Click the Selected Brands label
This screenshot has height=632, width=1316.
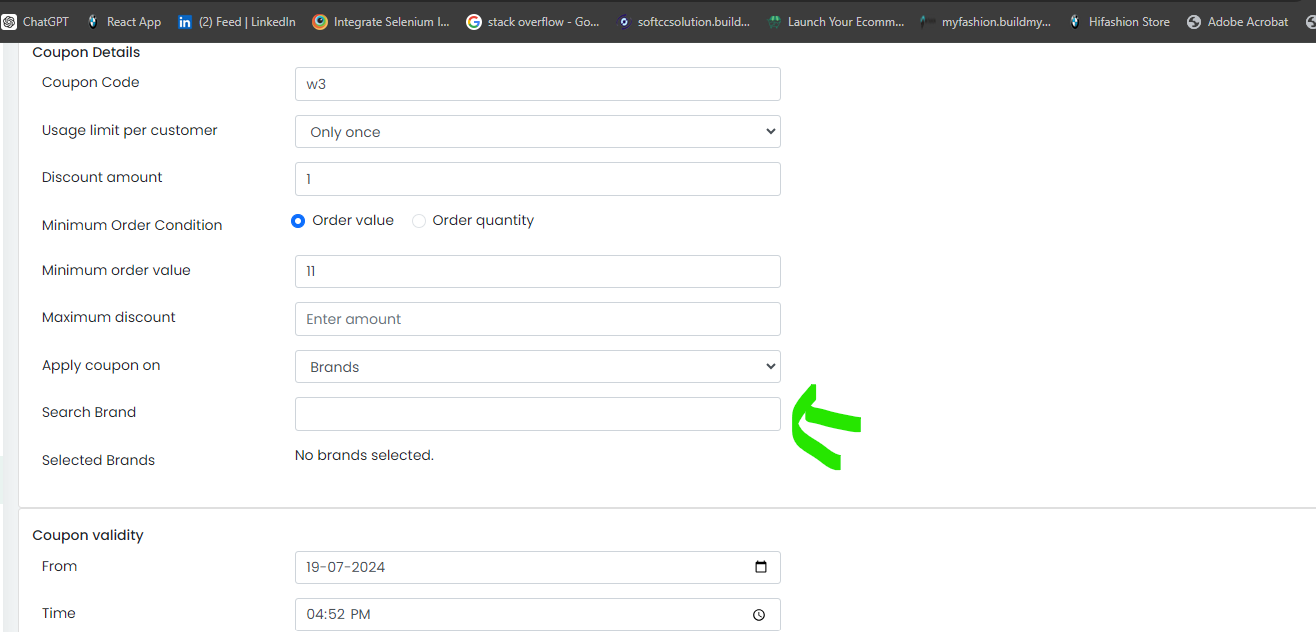click(98, 460)
